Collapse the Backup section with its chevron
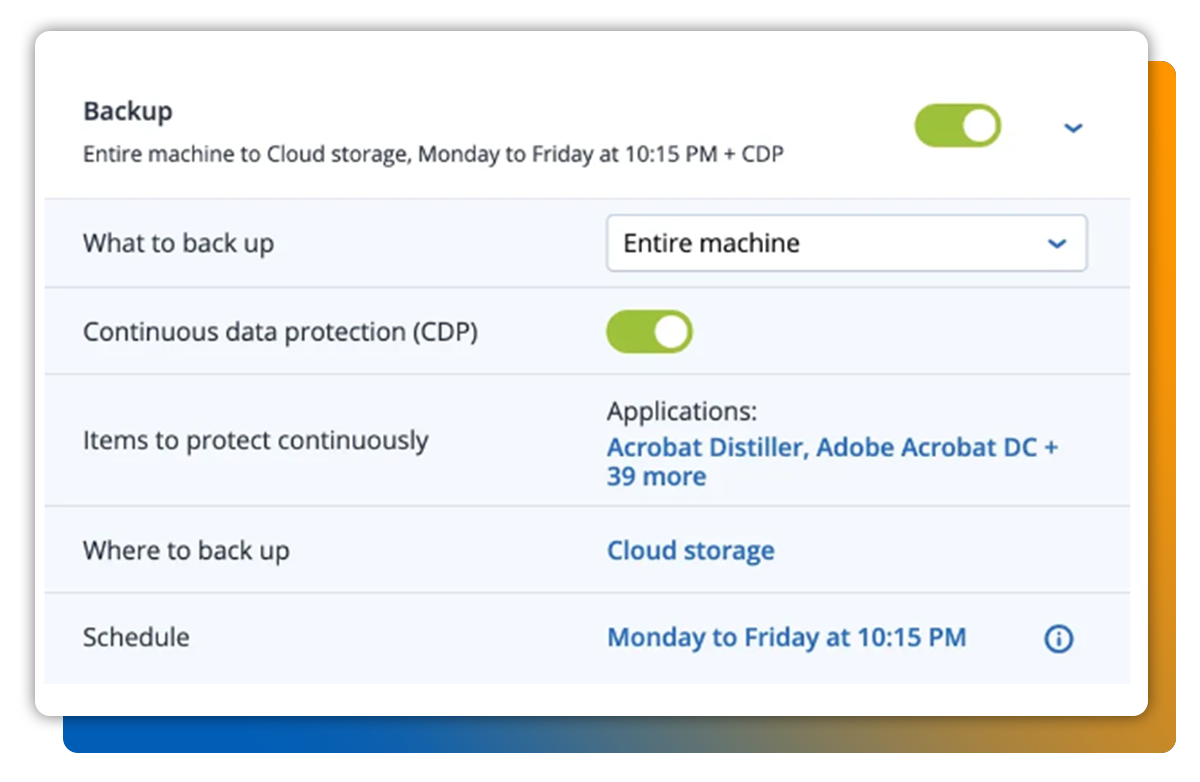1200x782 pixels. pyautogui.click(x=1073, y=128)
